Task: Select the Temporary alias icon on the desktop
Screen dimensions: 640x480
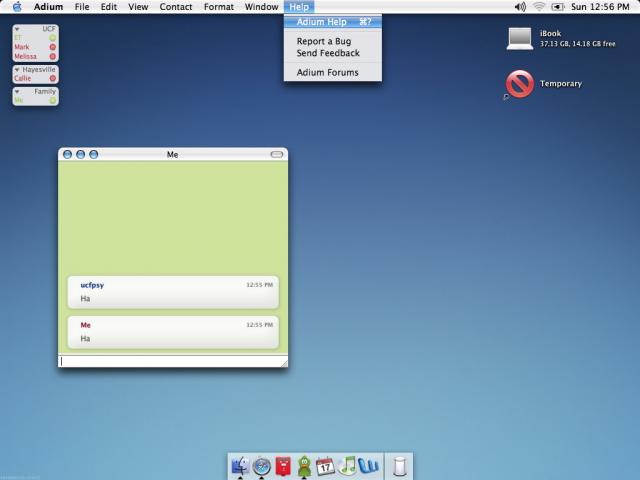Action: (x=520, y=84)
